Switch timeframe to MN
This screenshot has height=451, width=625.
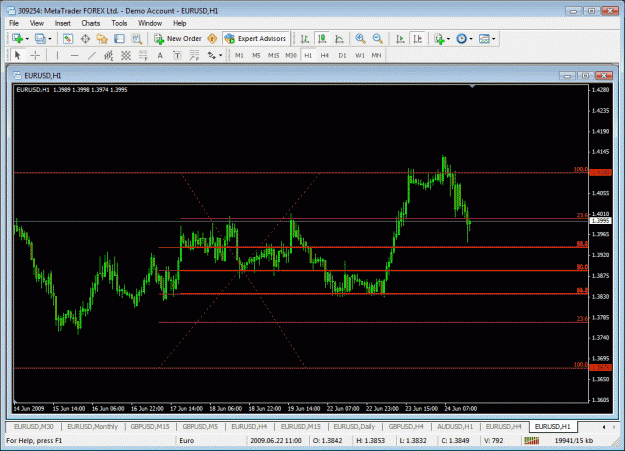pos(376,55)
